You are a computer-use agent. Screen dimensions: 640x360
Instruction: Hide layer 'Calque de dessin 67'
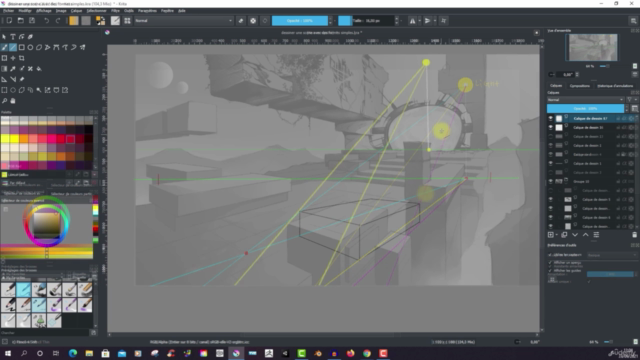pyautogui.click(x=551, y=118)
